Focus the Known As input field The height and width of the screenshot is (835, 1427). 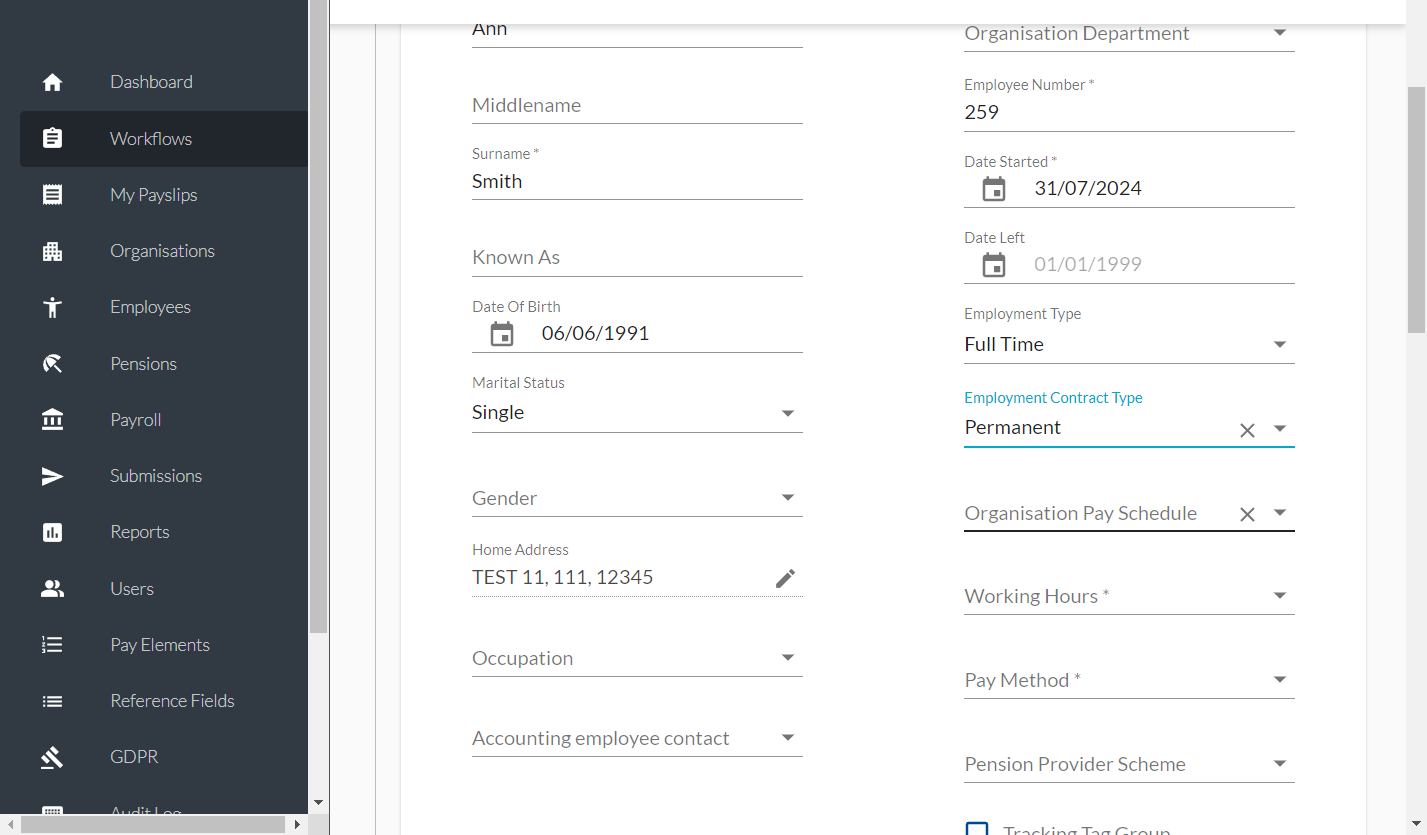[637, 257]
